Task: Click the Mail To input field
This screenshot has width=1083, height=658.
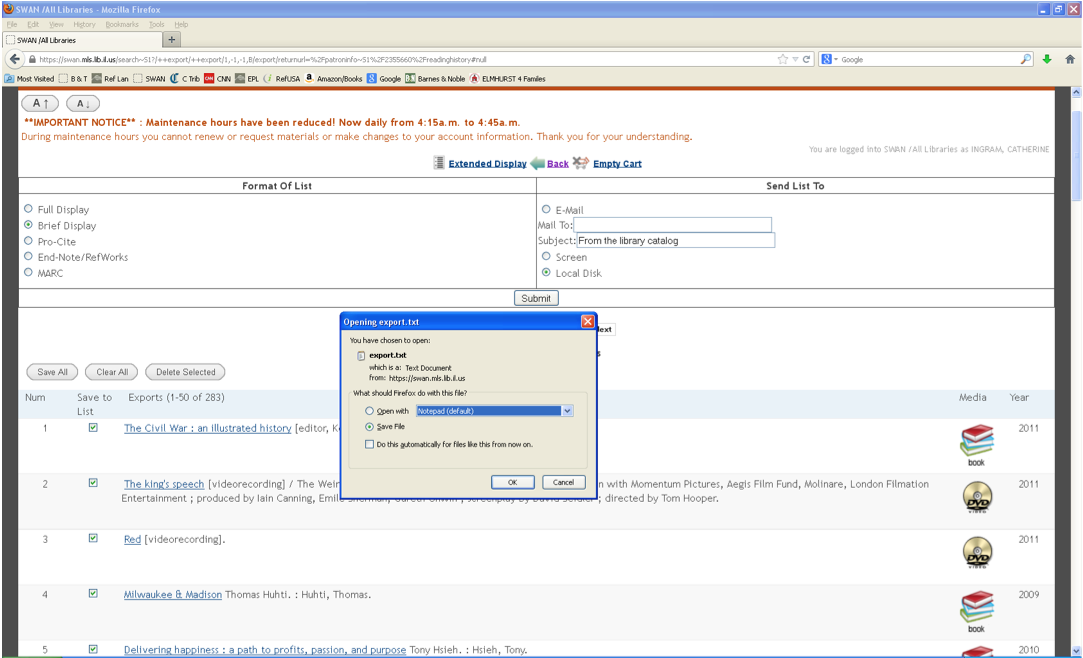Action: pyautogui.click(x=672, y=224)
